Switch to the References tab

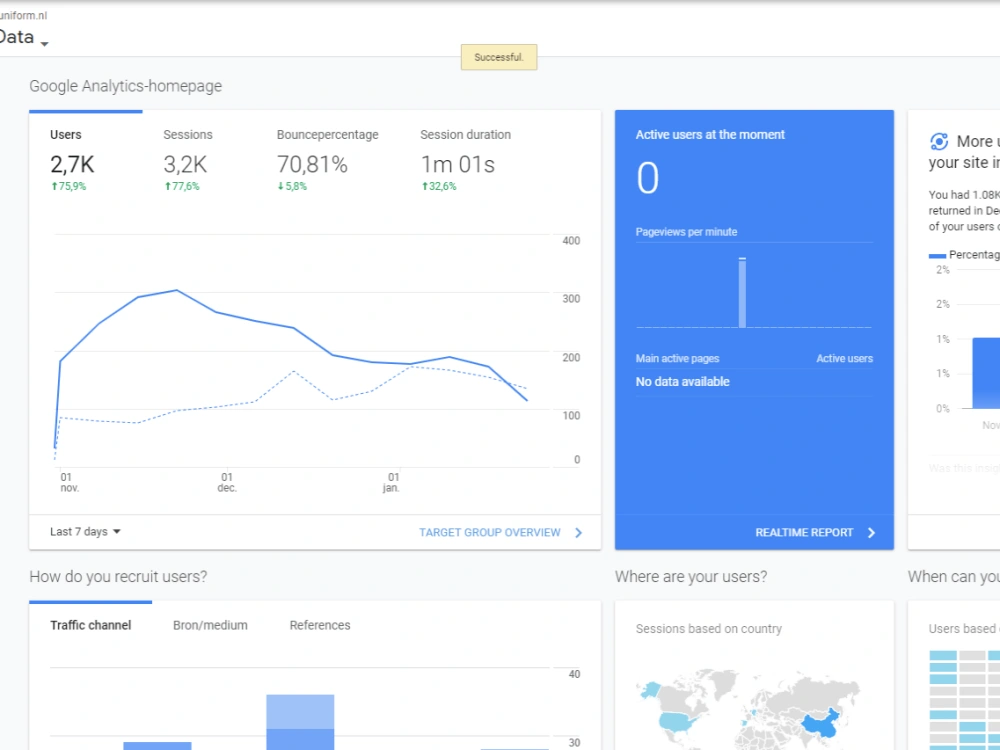coord(320,625)
